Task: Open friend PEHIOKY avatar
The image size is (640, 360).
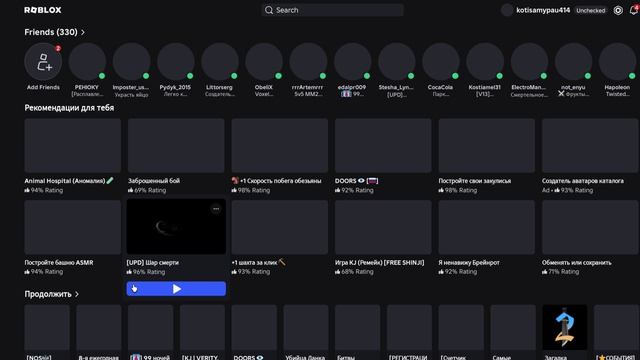Action: (87, 62)
